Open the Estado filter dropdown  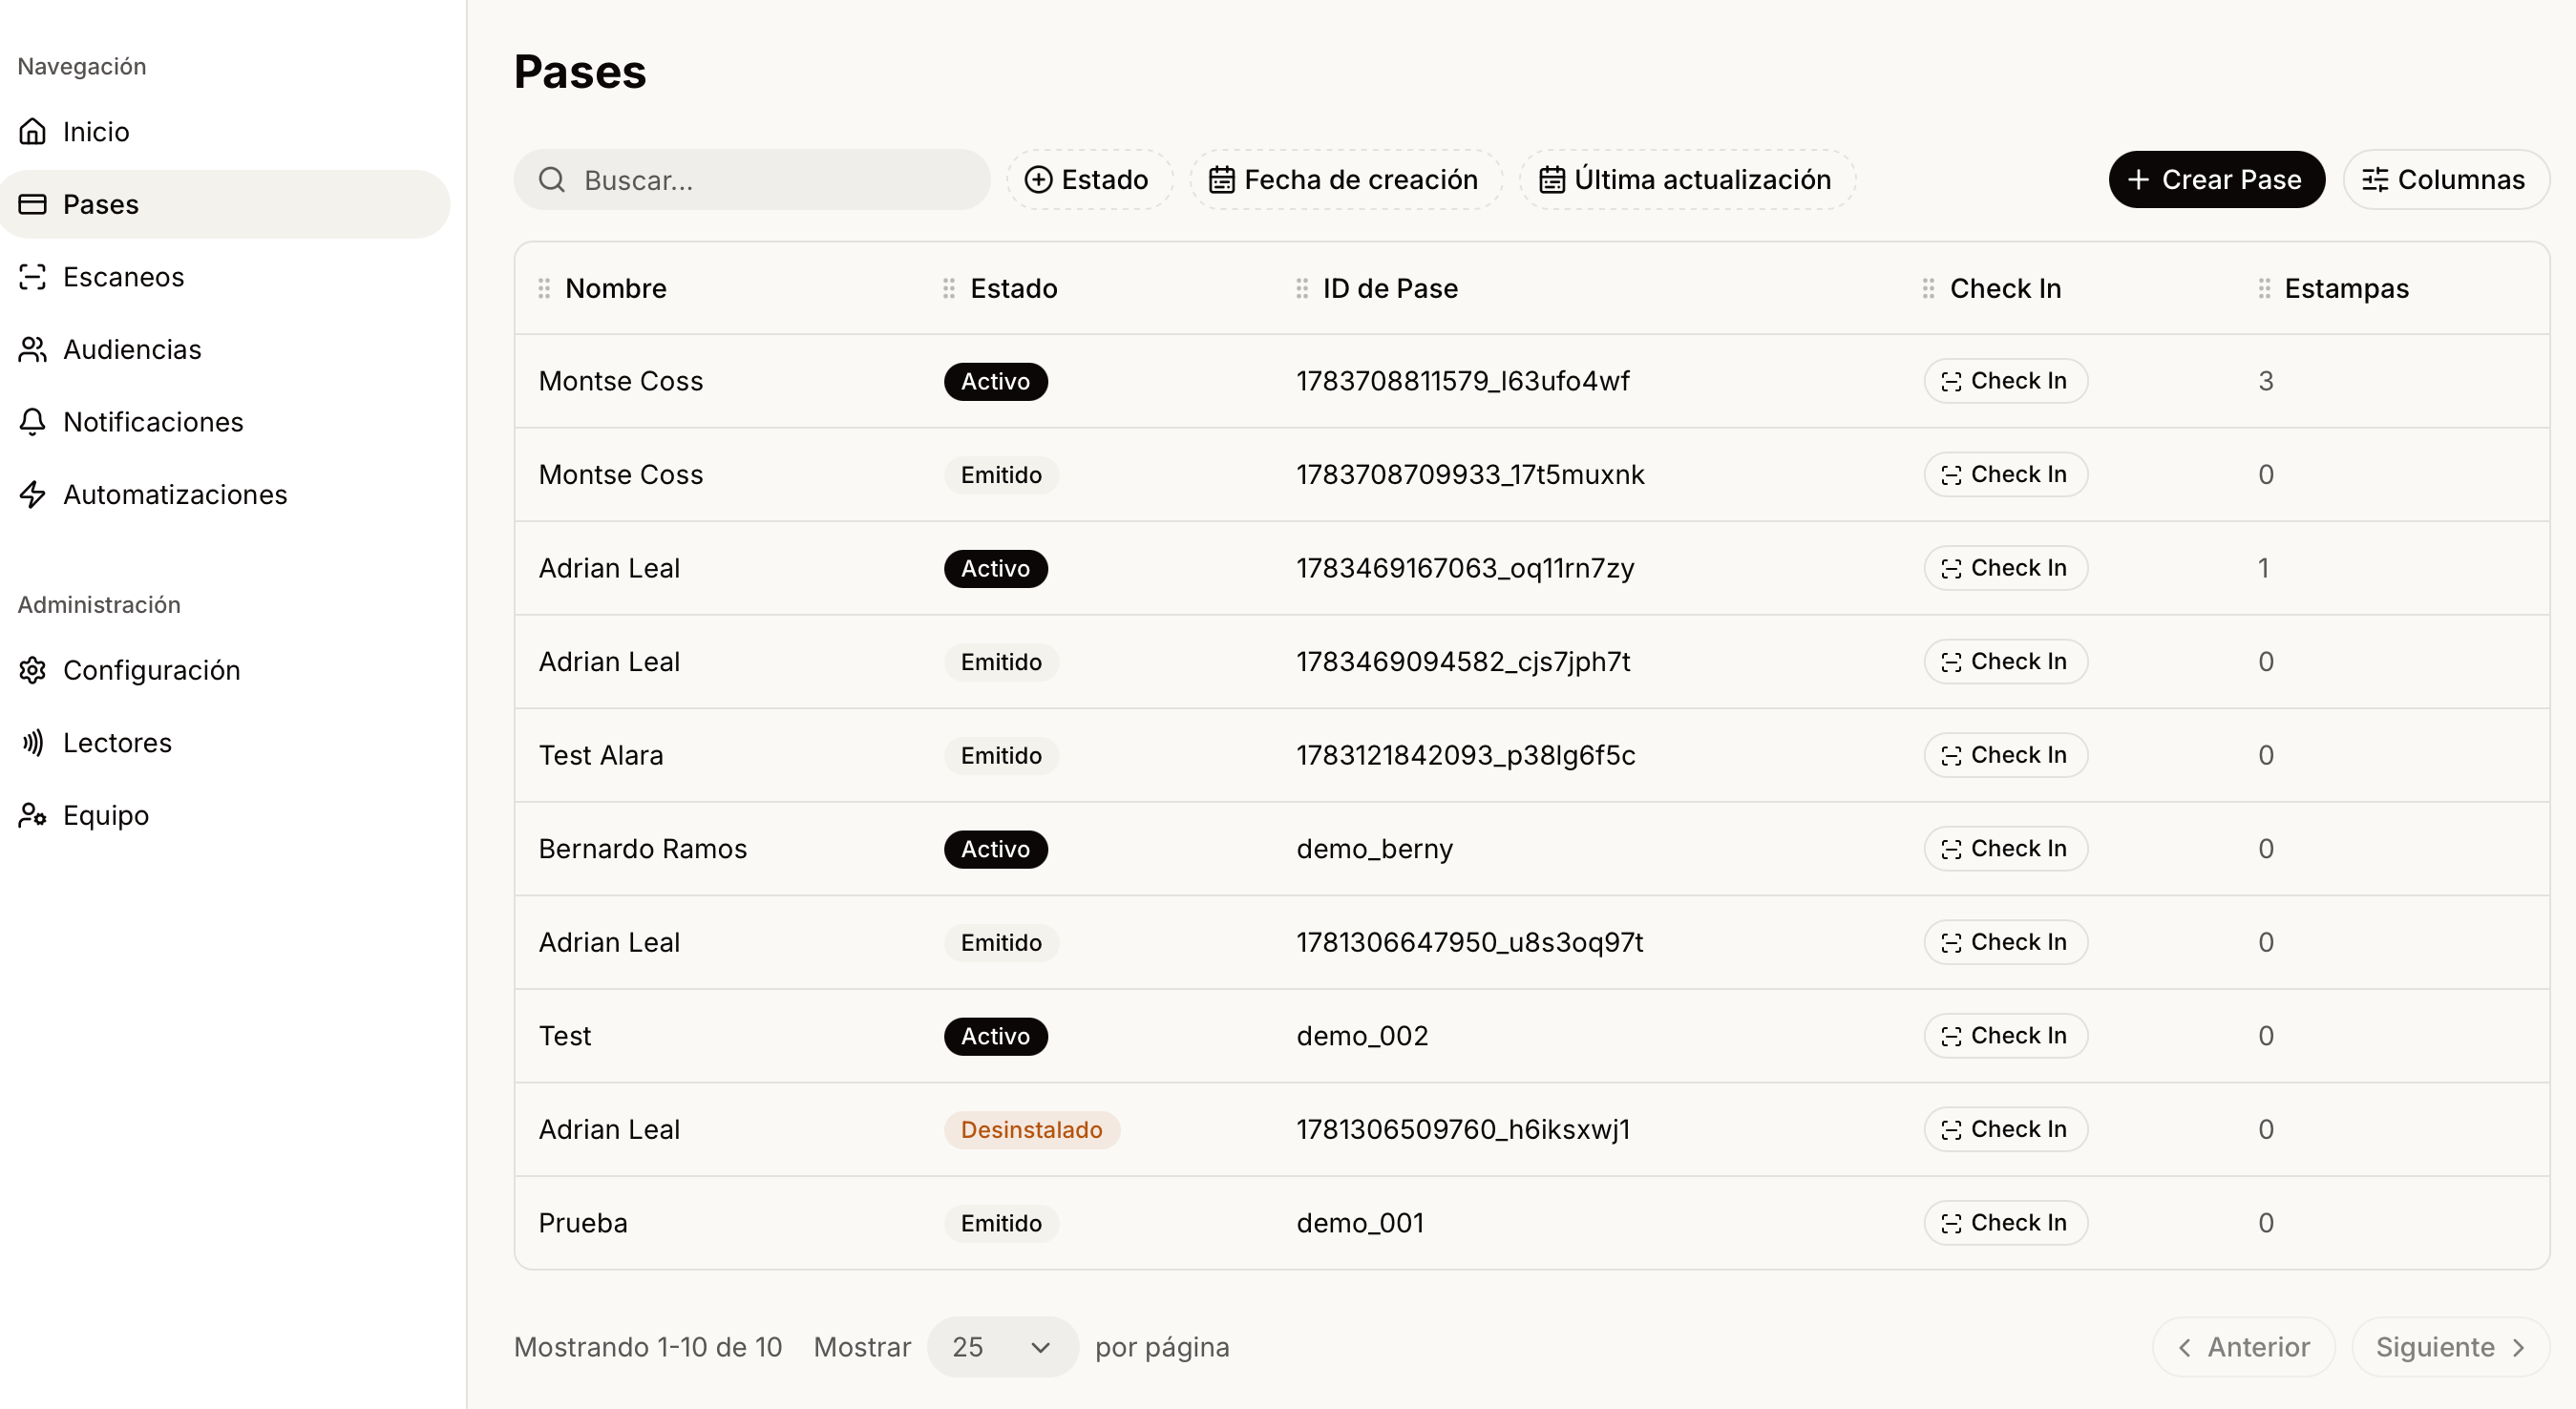click(1089, 180)
